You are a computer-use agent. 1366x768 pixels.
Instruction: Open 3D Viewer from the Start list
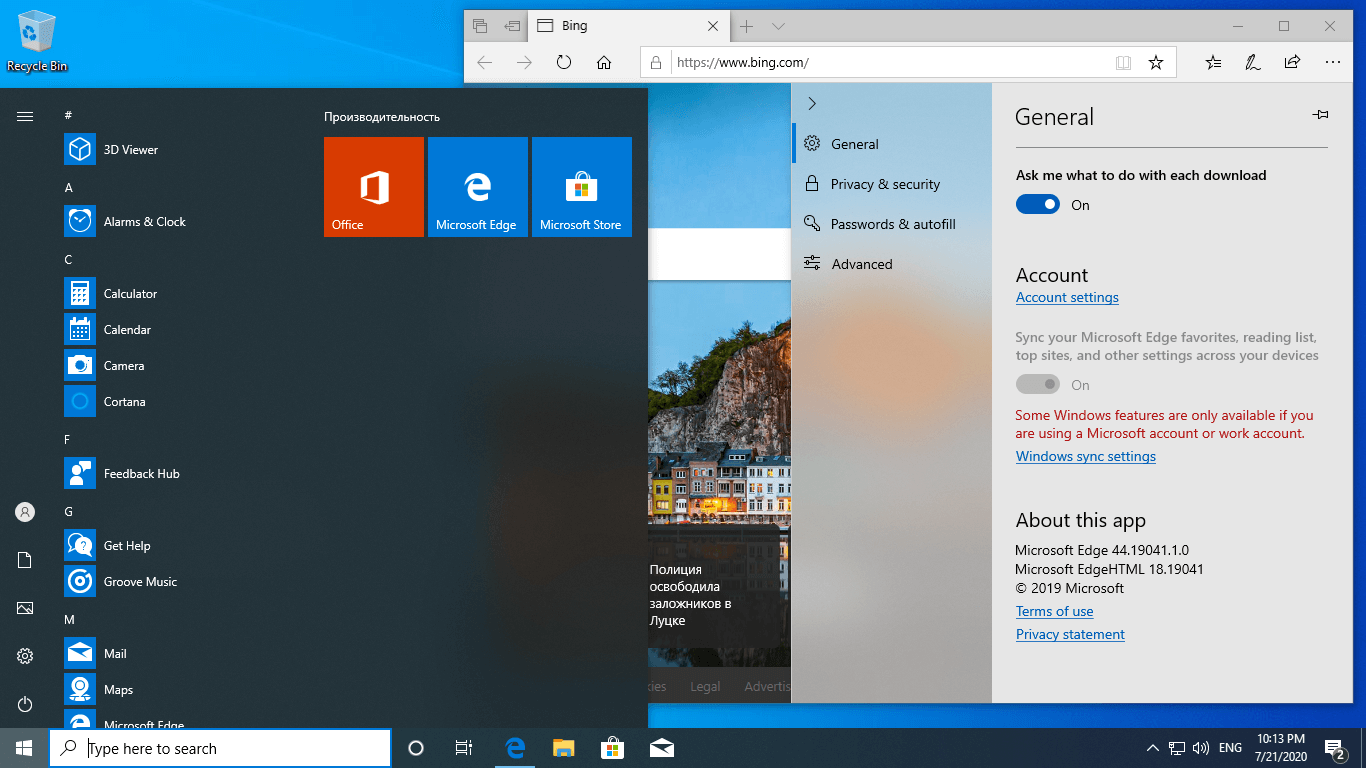[130, 150]
